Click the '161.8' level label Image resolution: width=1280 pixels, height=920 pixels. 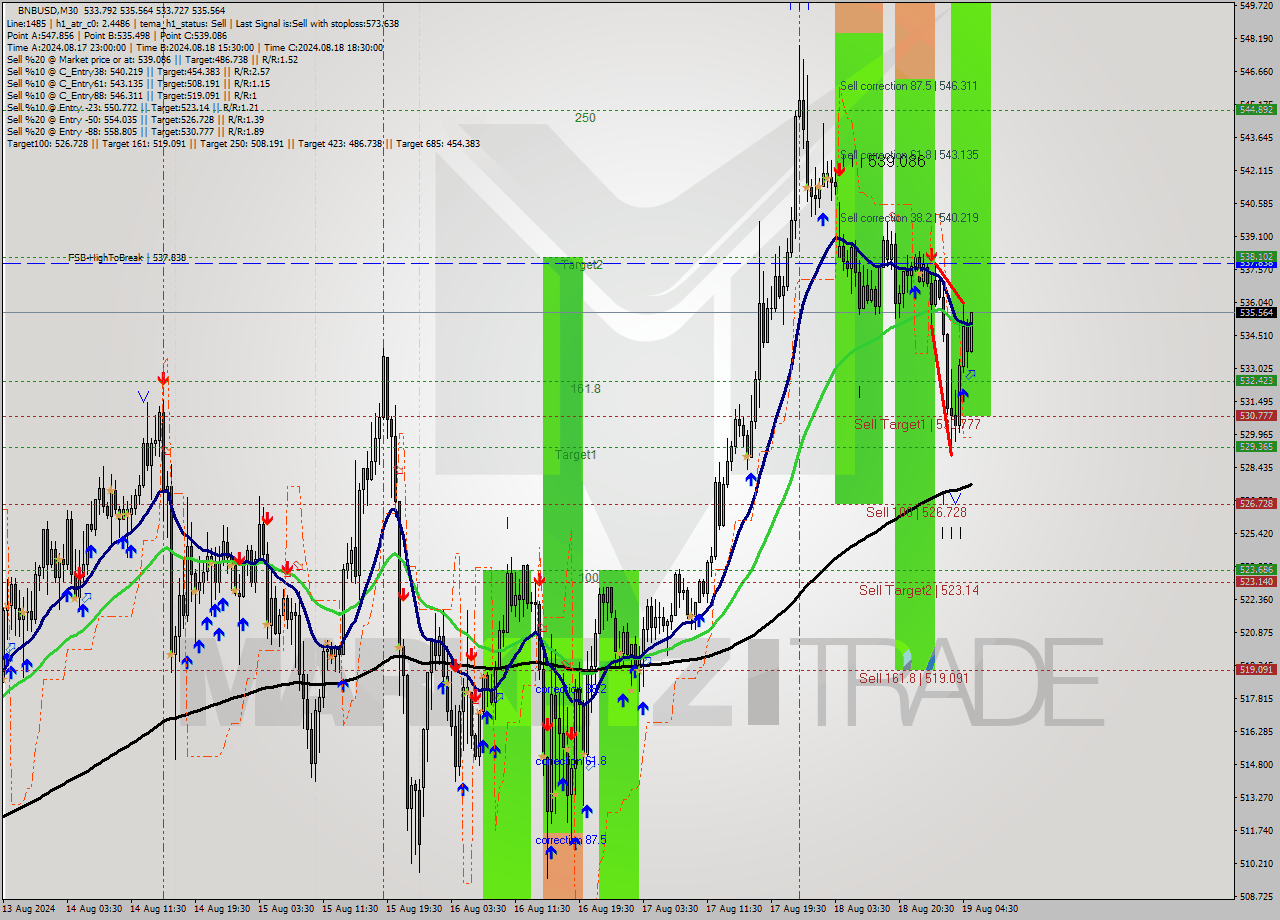coord(585,388)
